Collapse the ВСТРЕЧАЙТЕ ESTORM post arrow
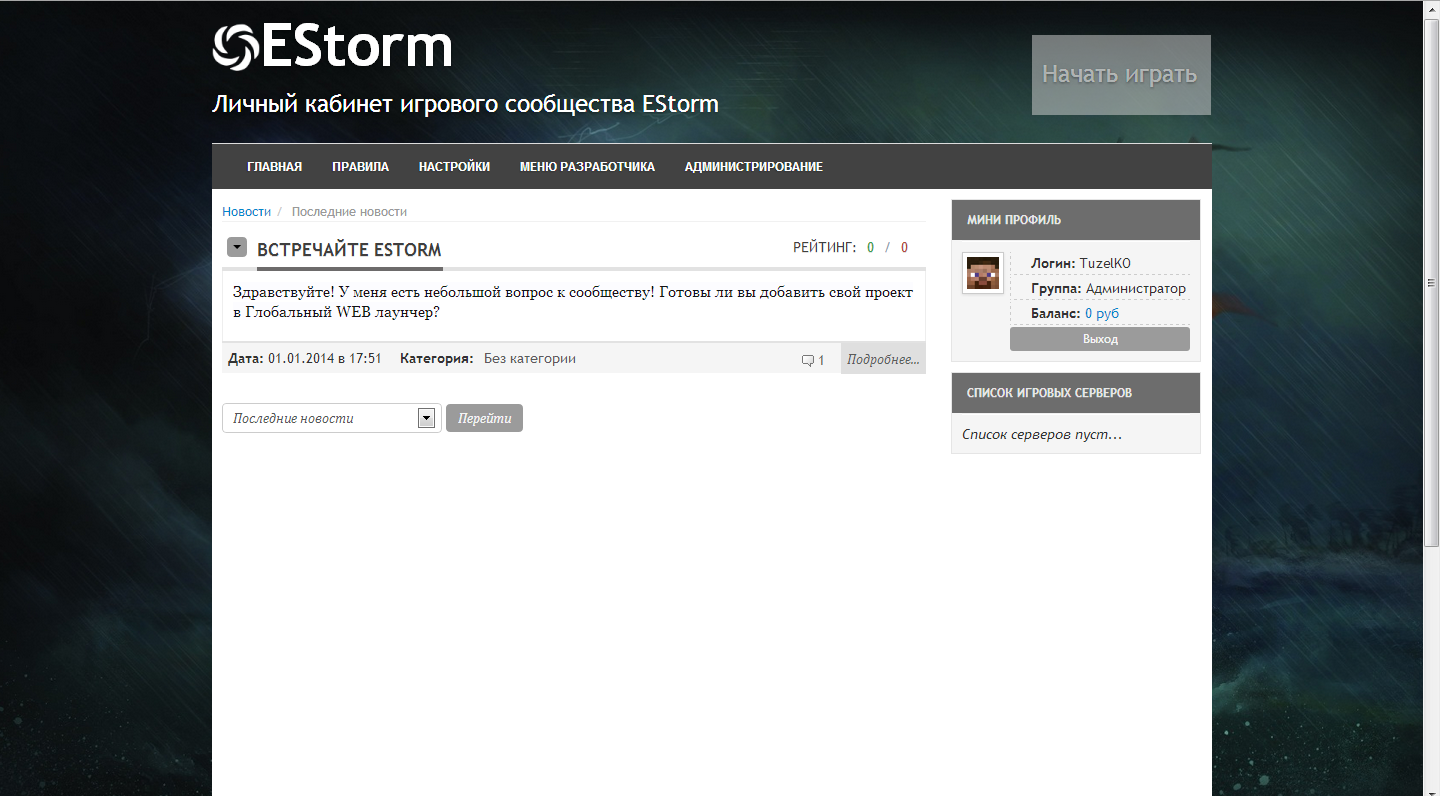1440x796 pixels. click(237, 247)
